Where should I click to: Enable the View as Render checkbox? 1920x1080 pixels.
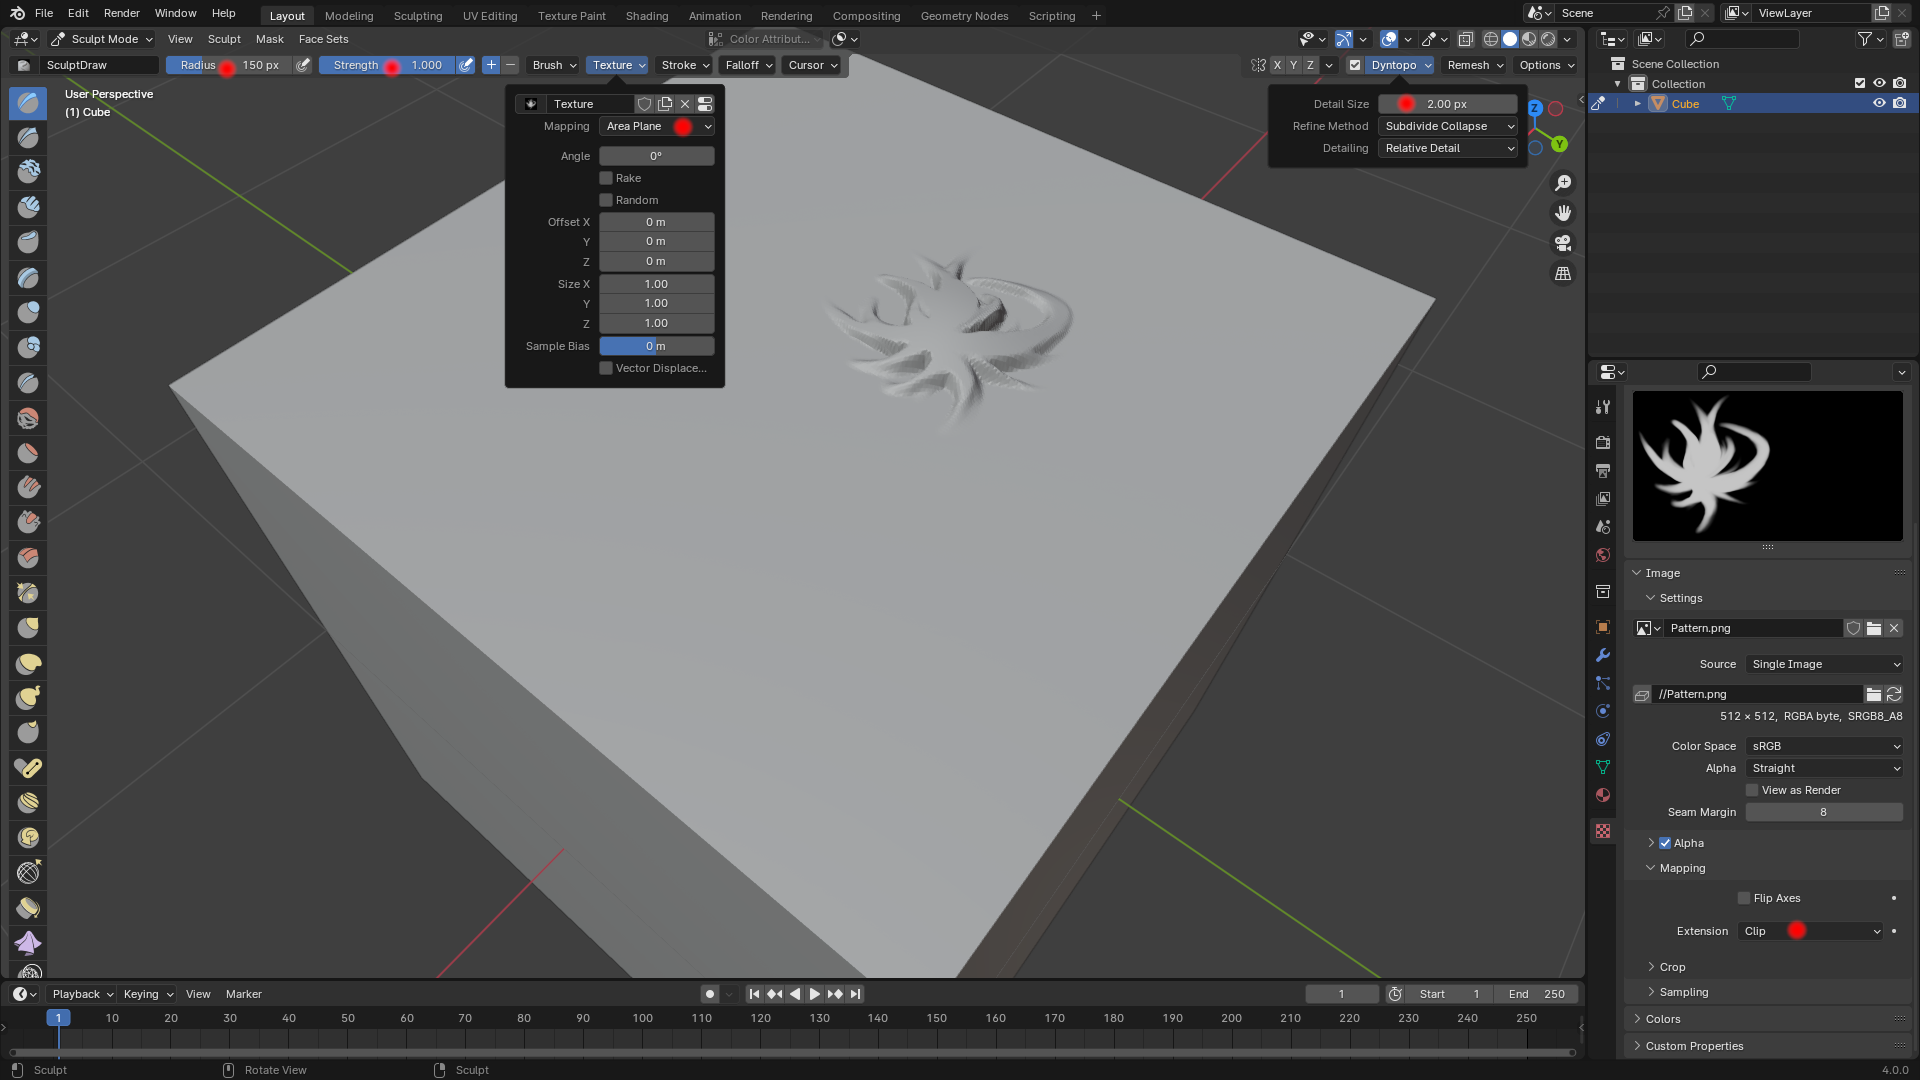click(1752, 790)
